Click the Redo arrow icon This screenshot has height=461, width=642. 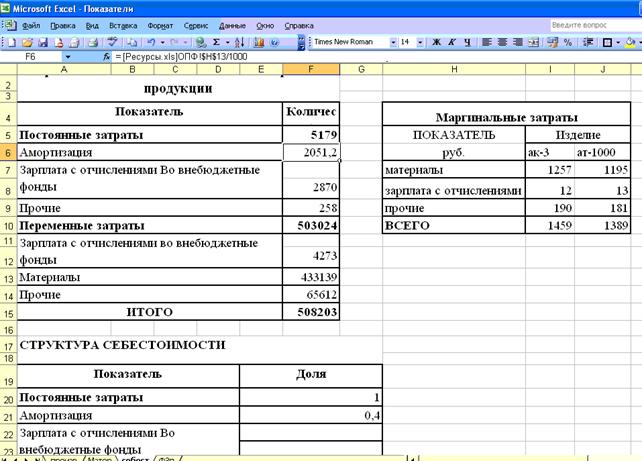[174, 42]
